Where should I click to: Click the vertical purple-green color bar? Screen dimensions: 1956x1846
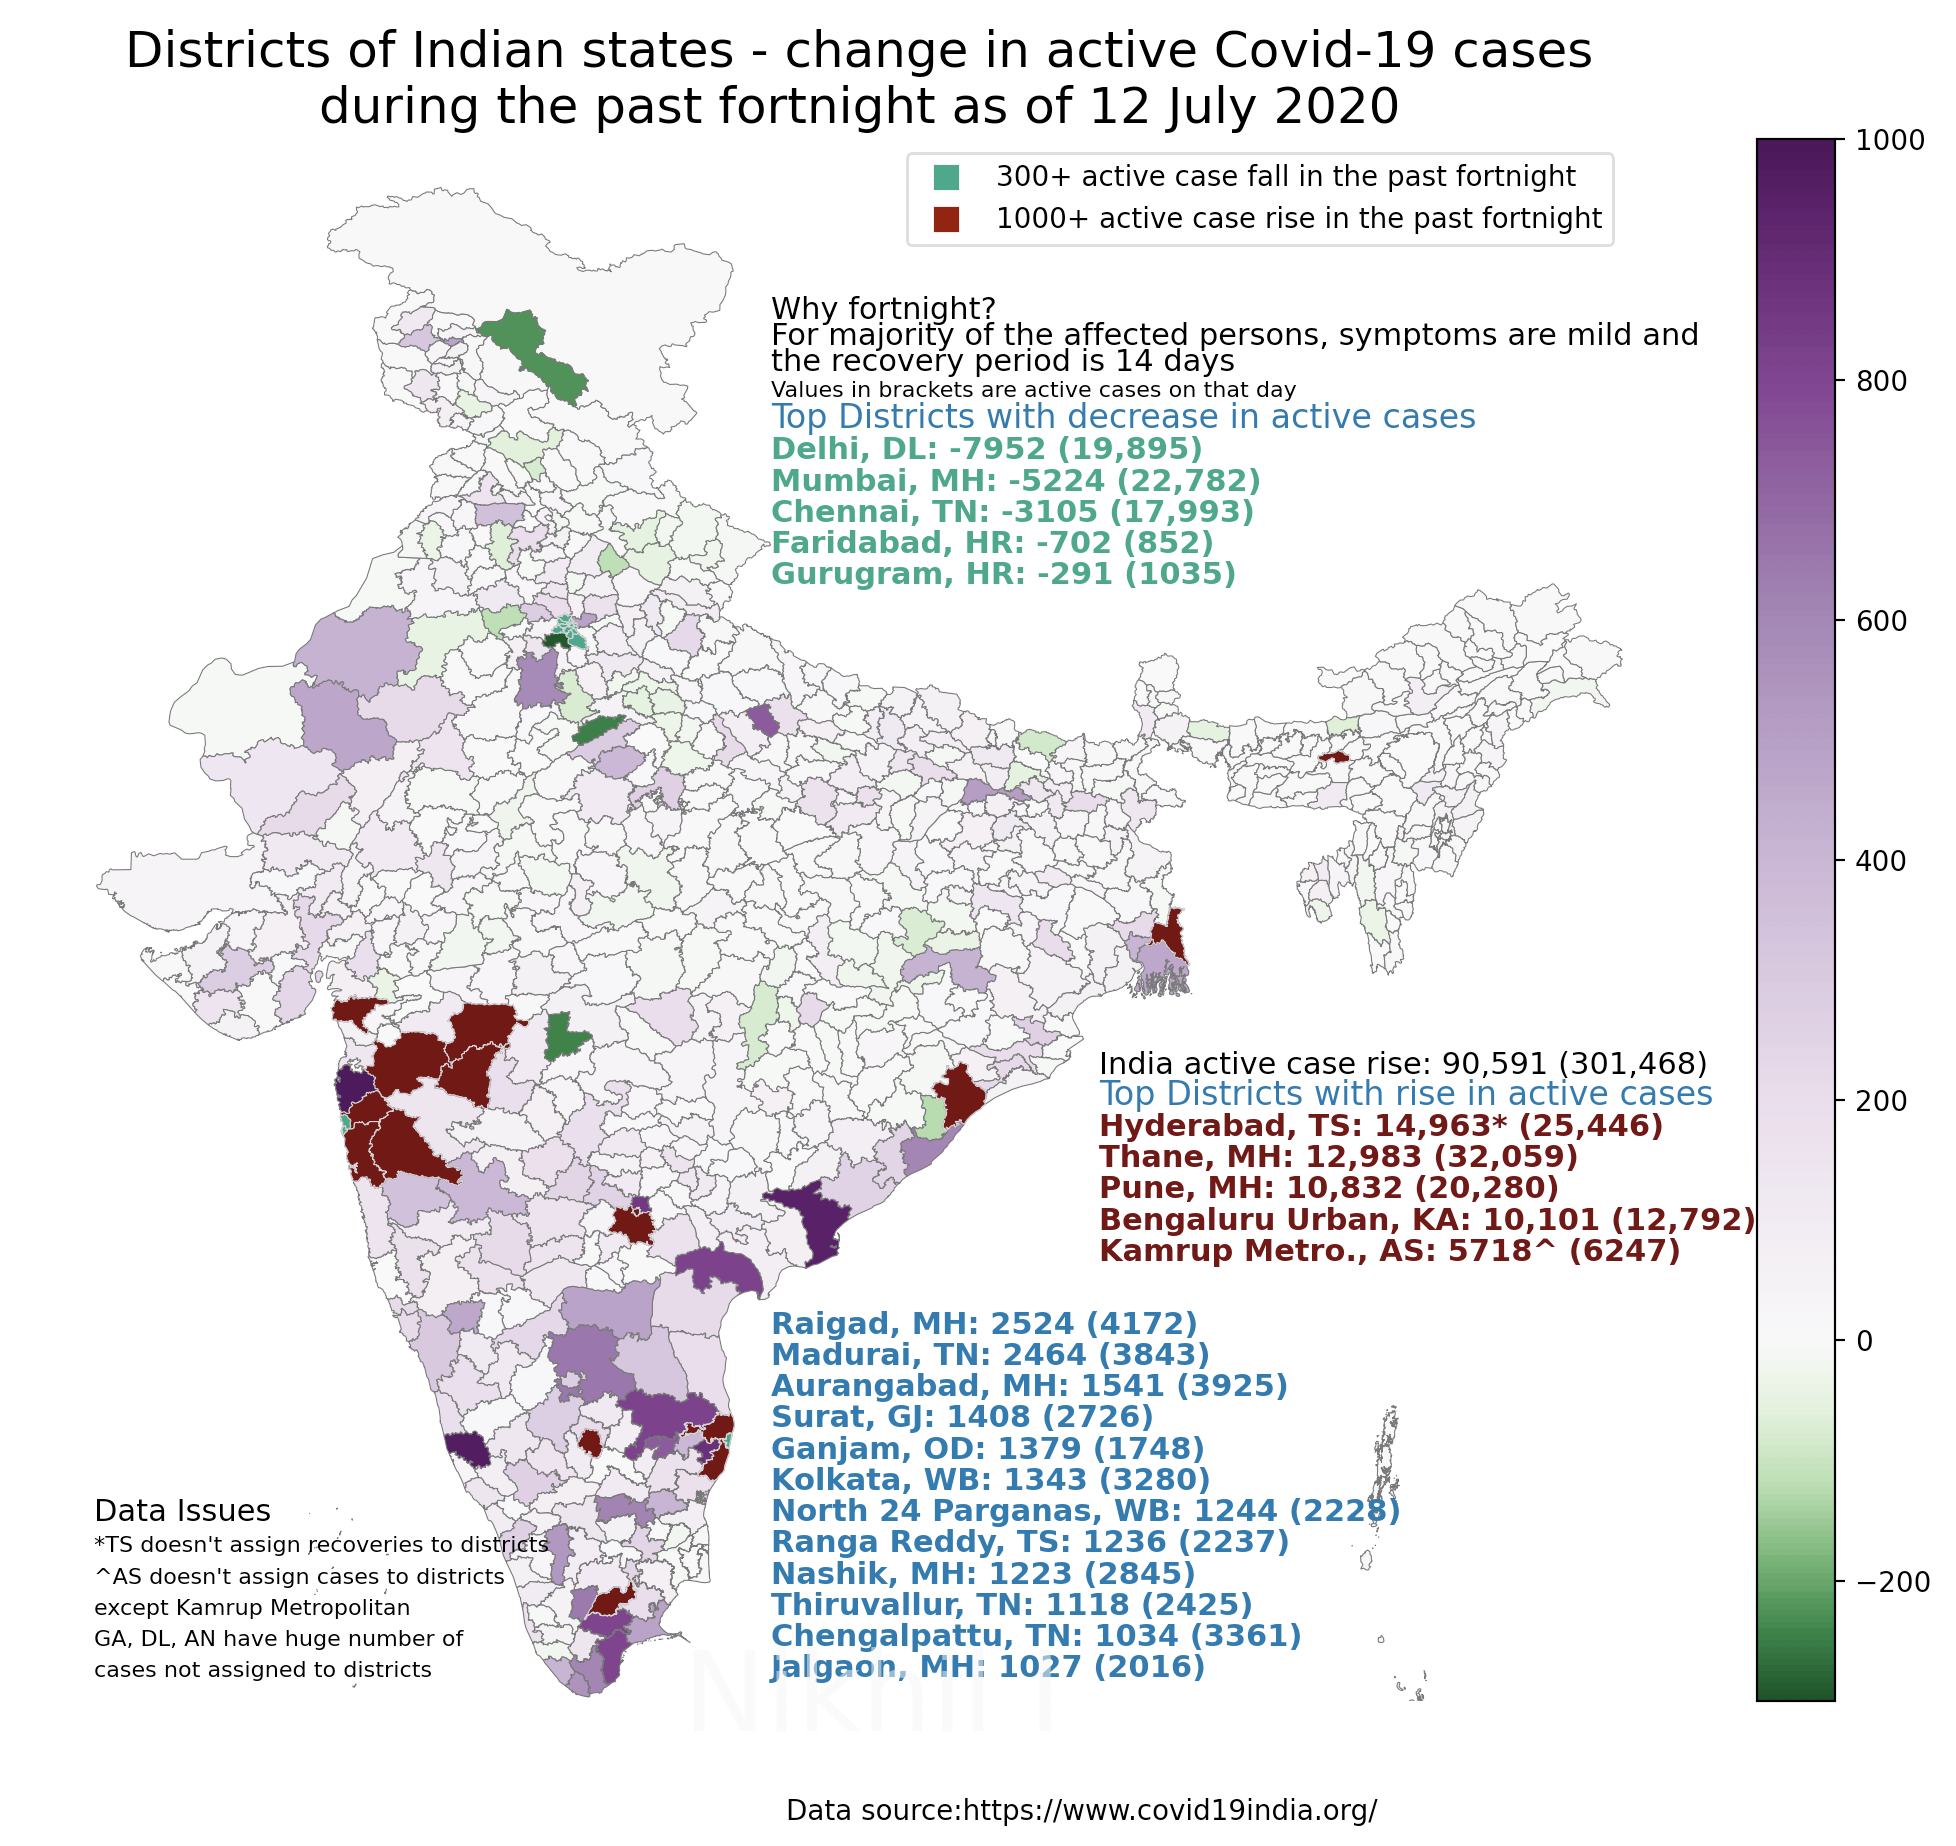[1796, 920]
